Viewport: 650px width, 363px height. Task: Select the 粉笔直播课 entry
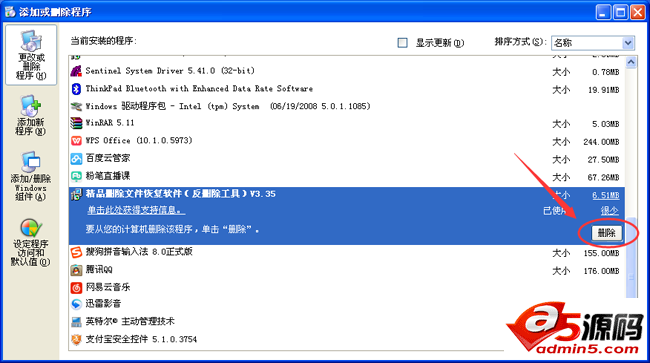tap(347, 177)
